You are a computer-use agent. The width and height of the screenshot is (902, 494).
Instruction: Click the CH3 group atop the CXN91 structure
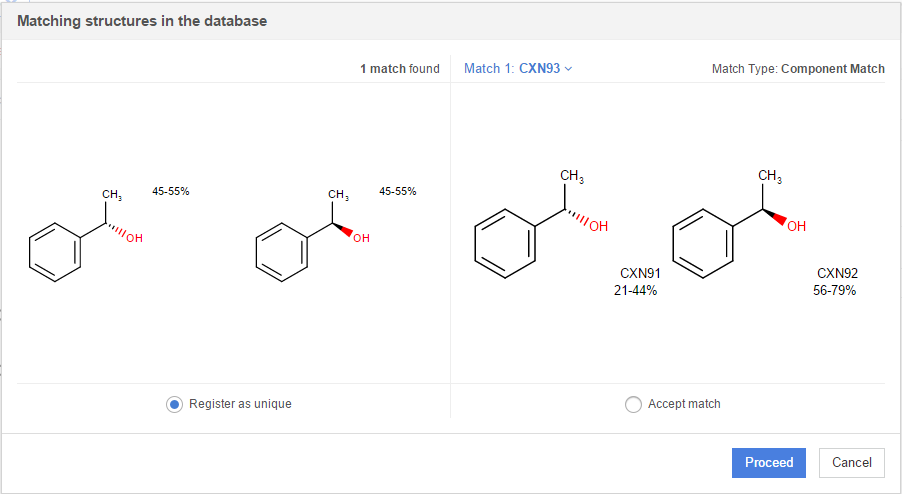572,177
